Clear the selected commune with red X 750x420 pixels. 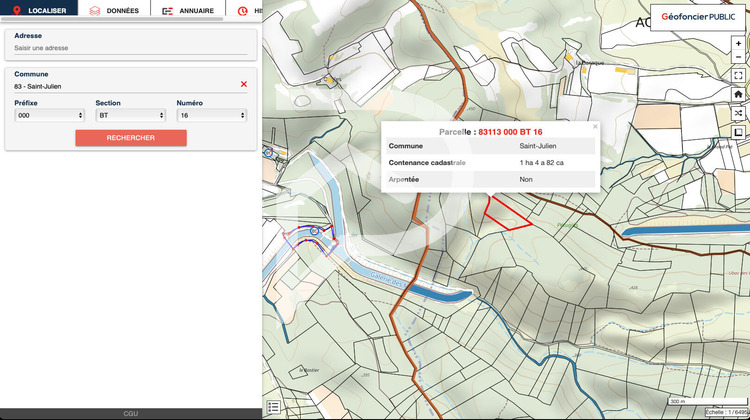tap(244, 85)
